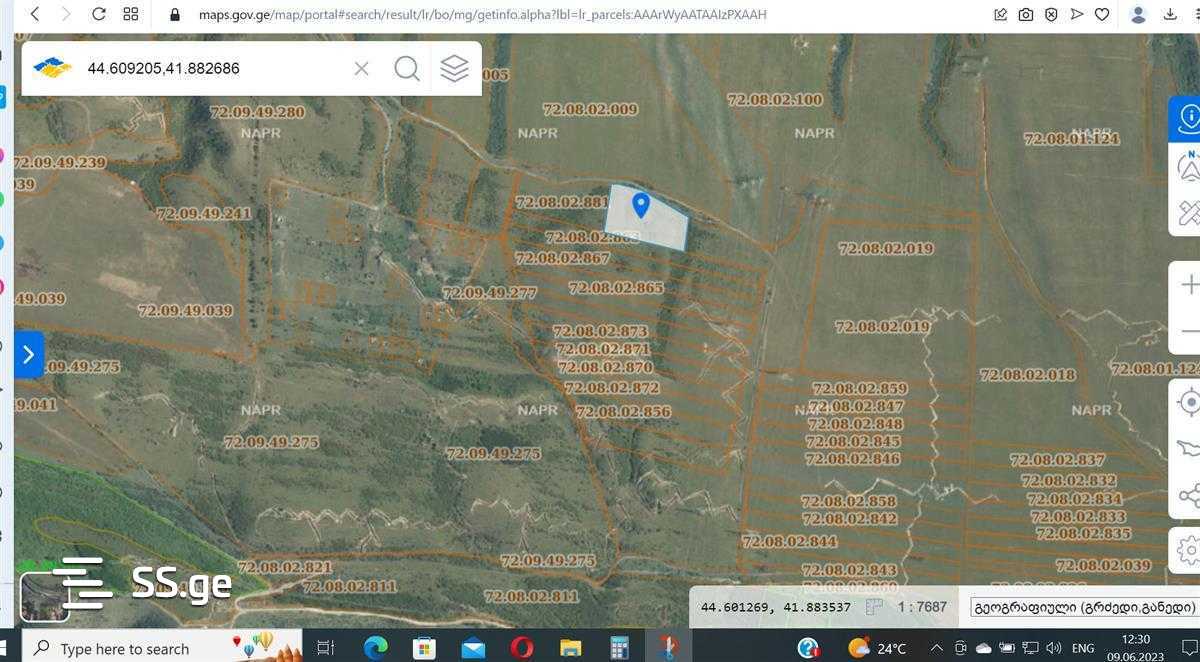
Task: Show hidden system tray icons
Action: coord(936,648)
